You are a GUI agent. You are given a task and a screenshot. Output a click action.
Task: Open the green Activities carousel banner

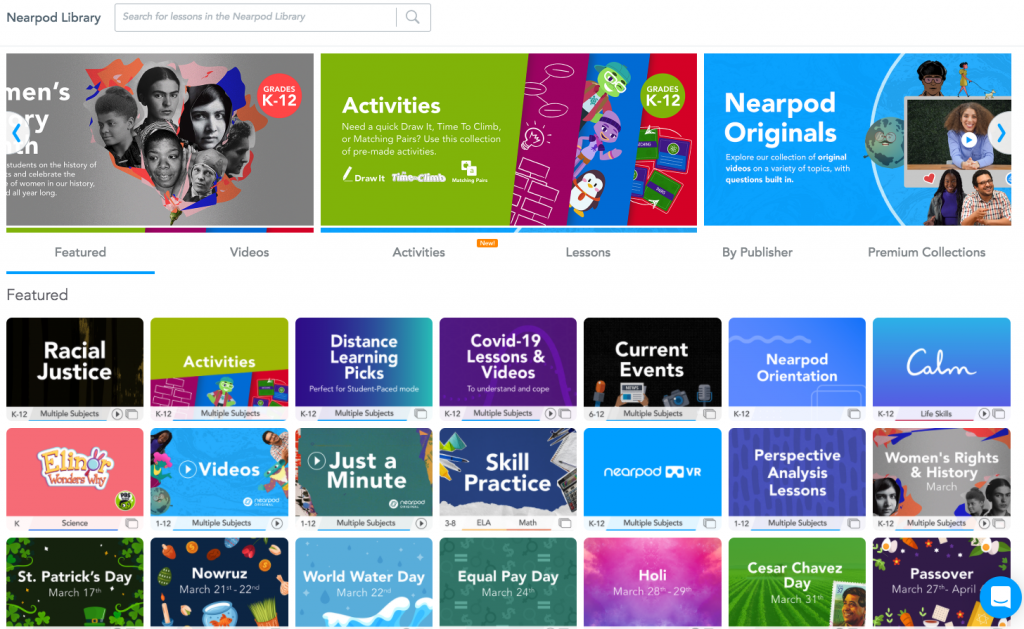(x=509, y=140)
